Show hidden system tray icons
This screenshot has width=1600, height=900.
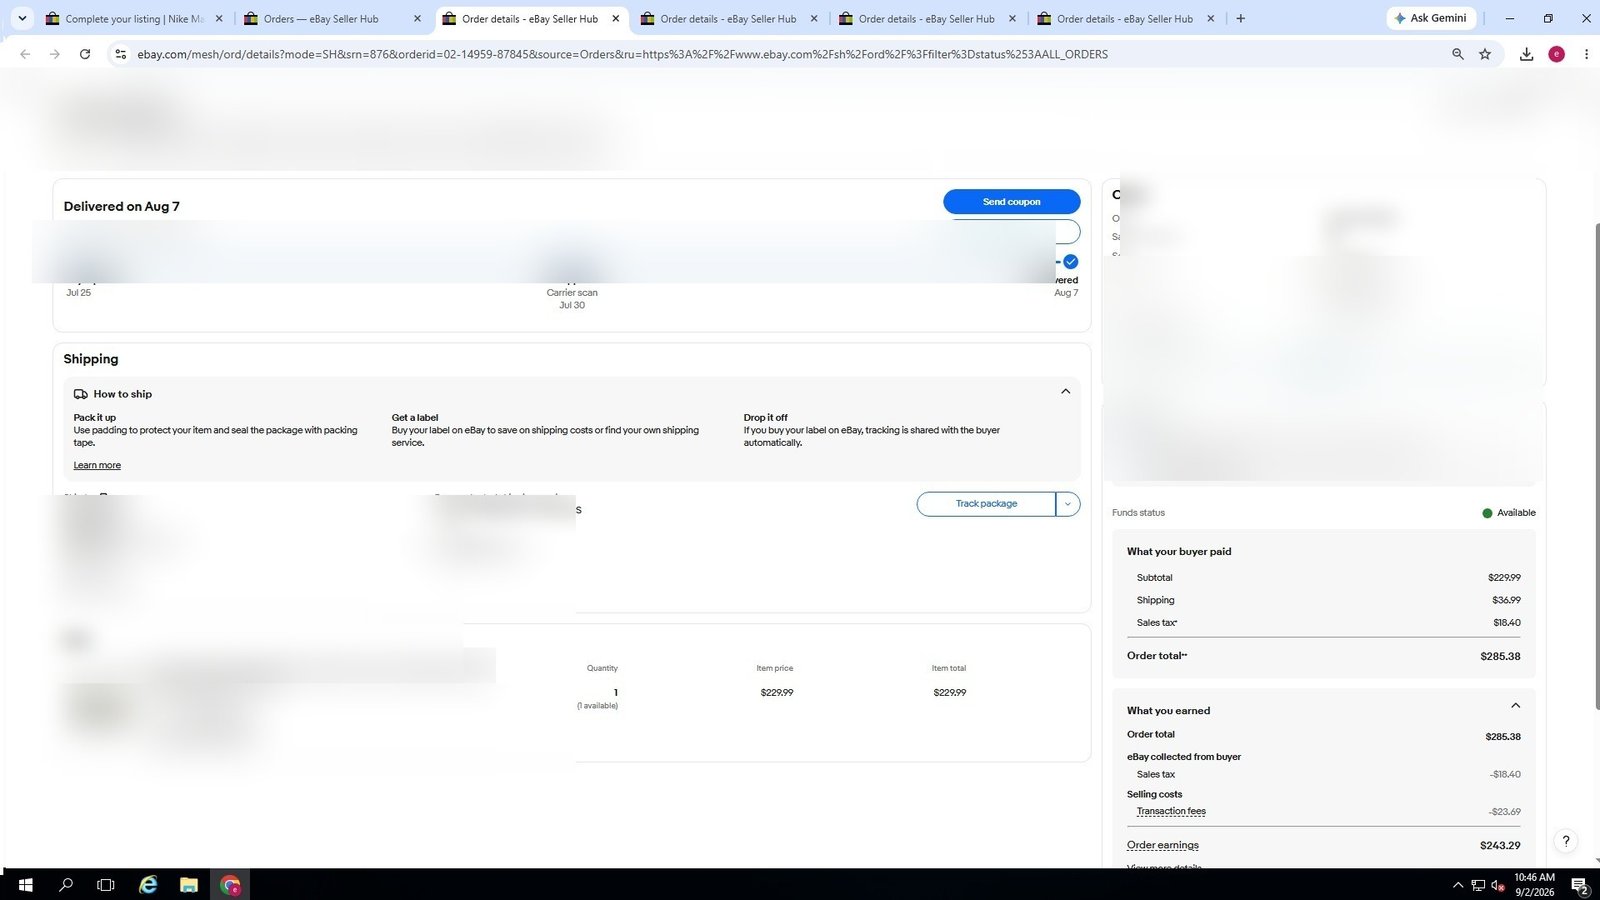(x=1458, y=885)
